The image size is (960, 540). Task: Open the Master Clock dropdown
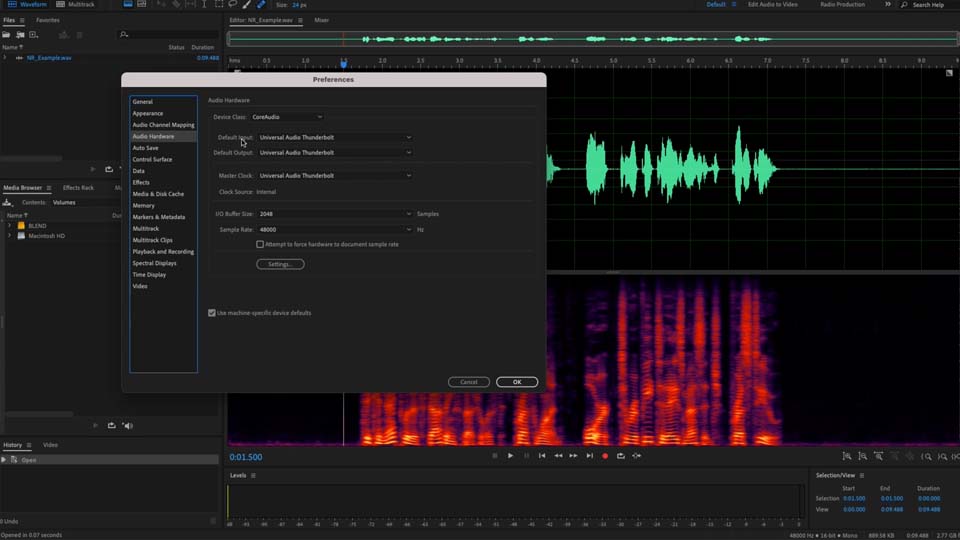coord(335,176)
